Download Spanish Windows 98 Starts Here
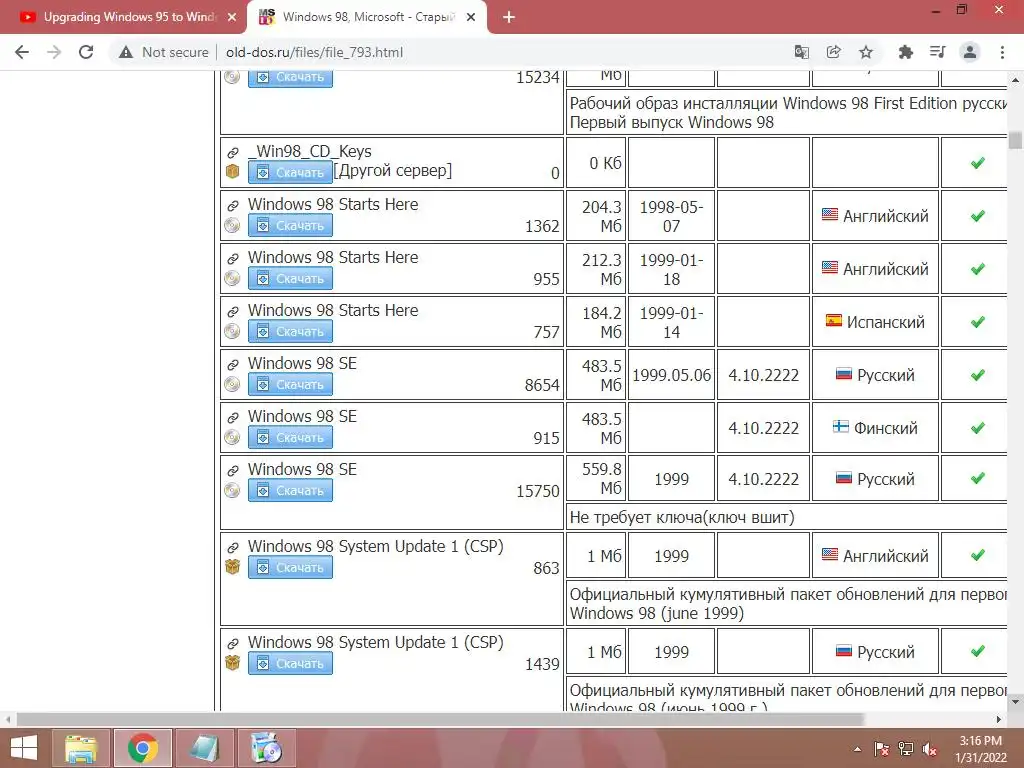Screen dimensions: 1024x768 (x=290, y=331)
